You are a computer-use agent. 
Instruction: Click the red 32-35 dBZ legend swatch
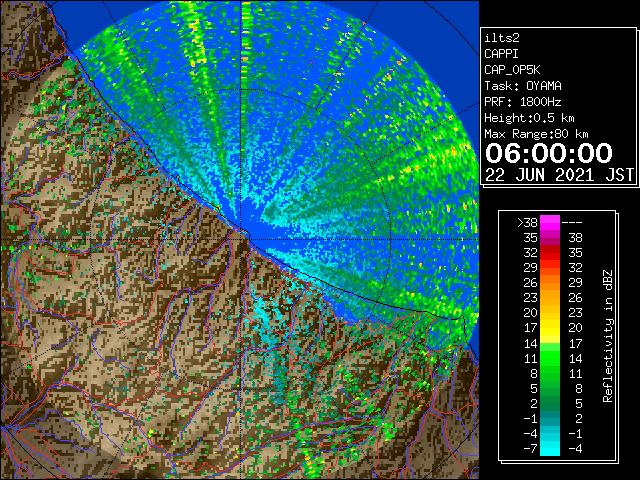click(x=550, y=253)
